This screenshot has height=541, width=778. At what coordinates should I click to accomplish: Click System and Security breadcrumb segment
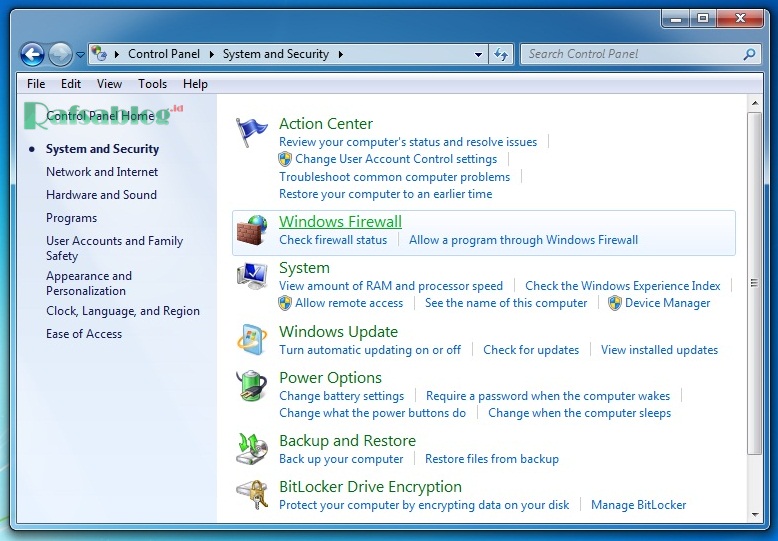pyautogui.click(x=276, y=54)
